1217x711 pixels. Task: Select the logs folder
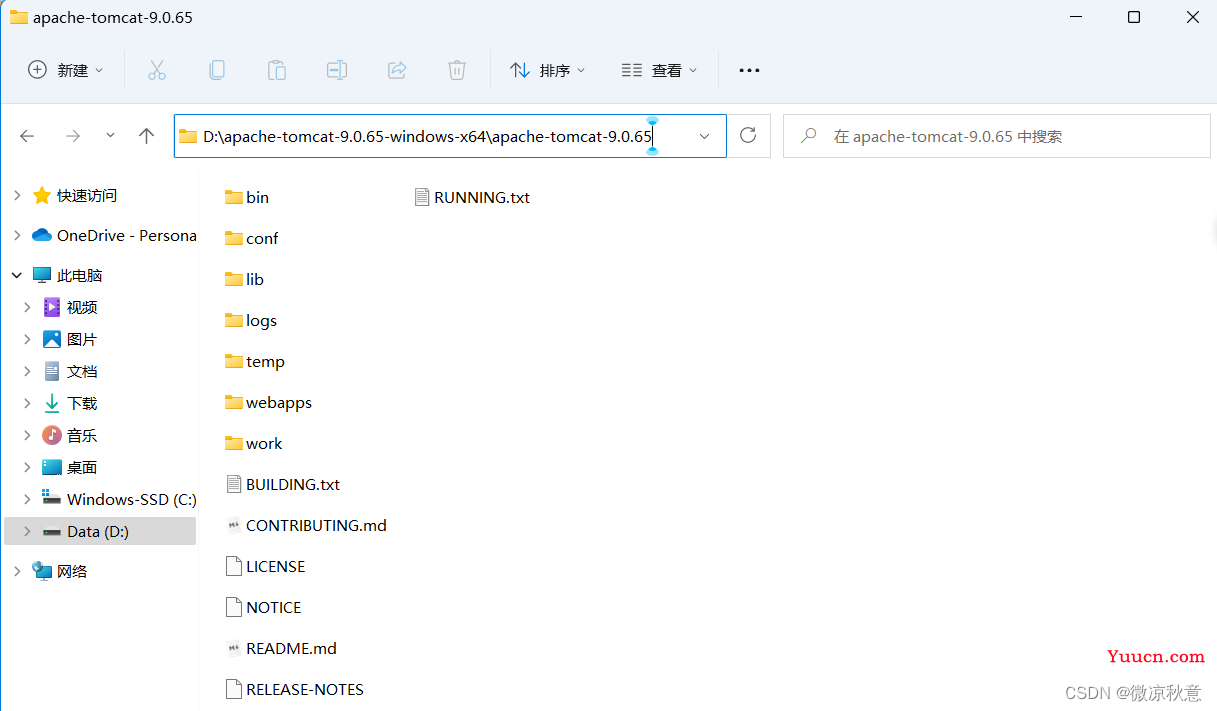(x=251, y=320)
